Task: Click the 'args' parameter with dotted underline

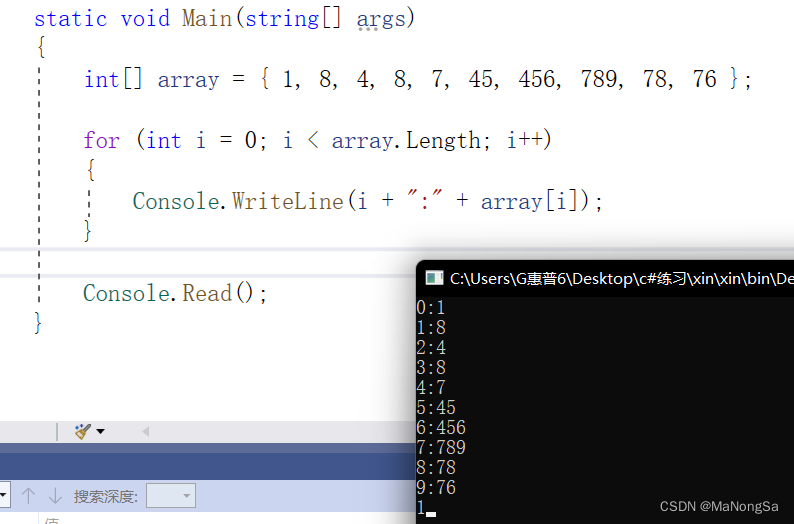Action: pos(381,20)
